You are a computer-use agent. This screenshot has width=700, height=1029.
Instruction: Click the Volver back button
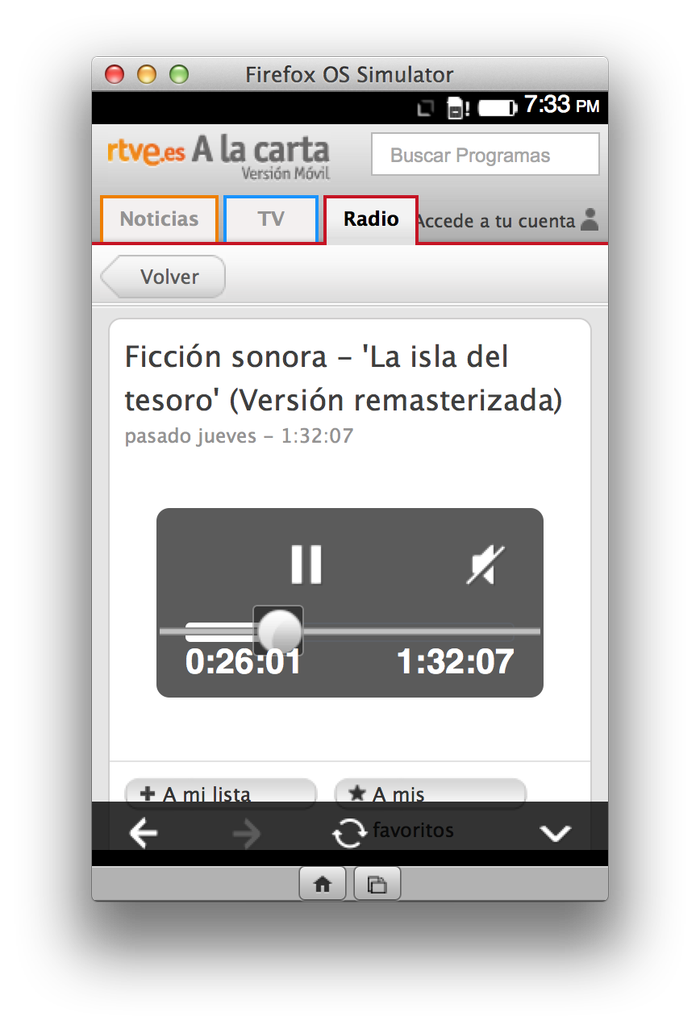tap(163, 277)
